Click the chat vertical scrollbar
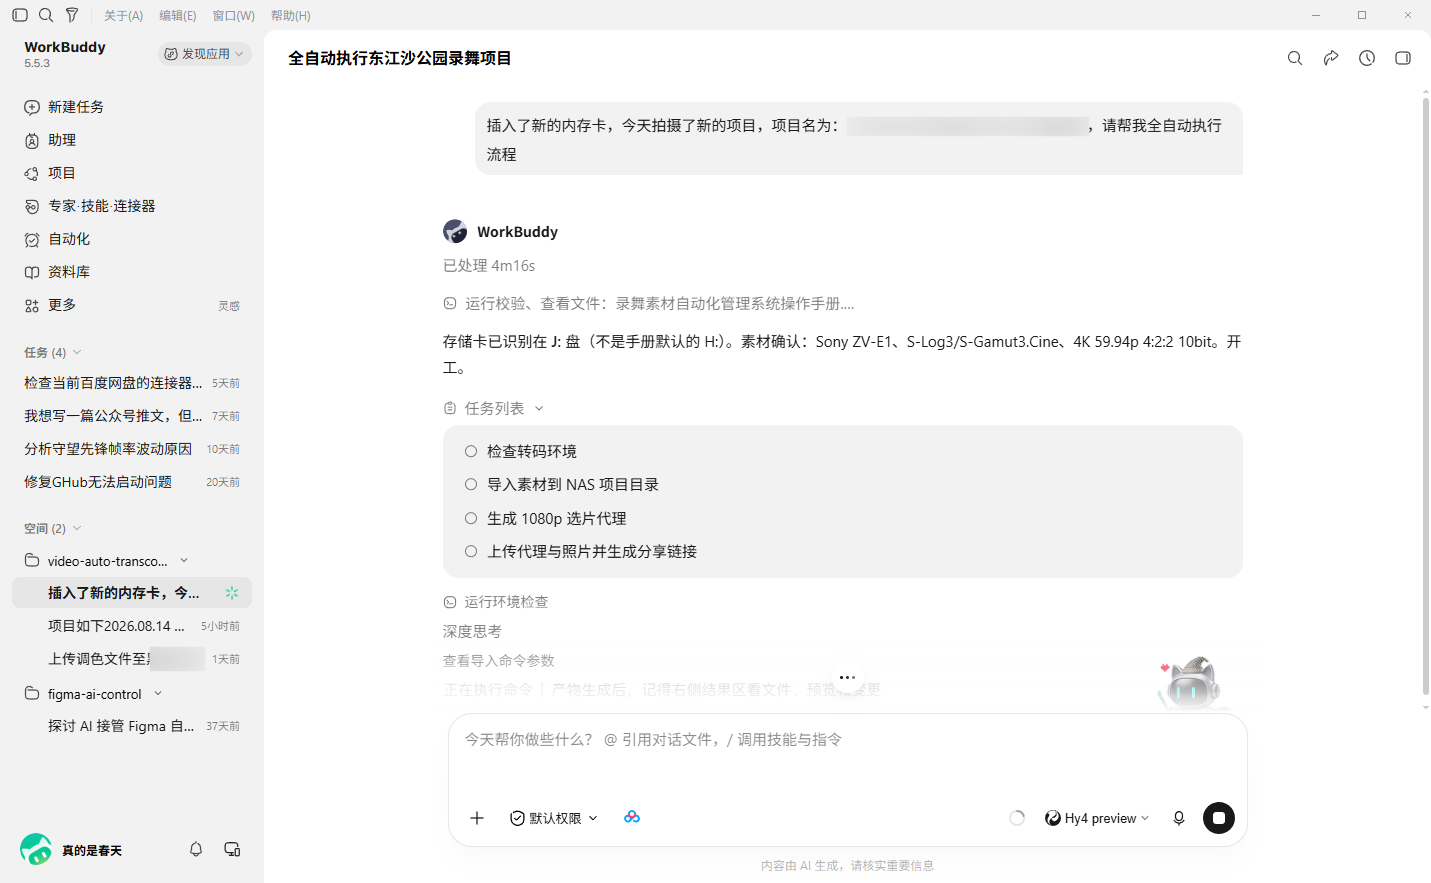The image size is (1431, 883). tap(1425, 397)
